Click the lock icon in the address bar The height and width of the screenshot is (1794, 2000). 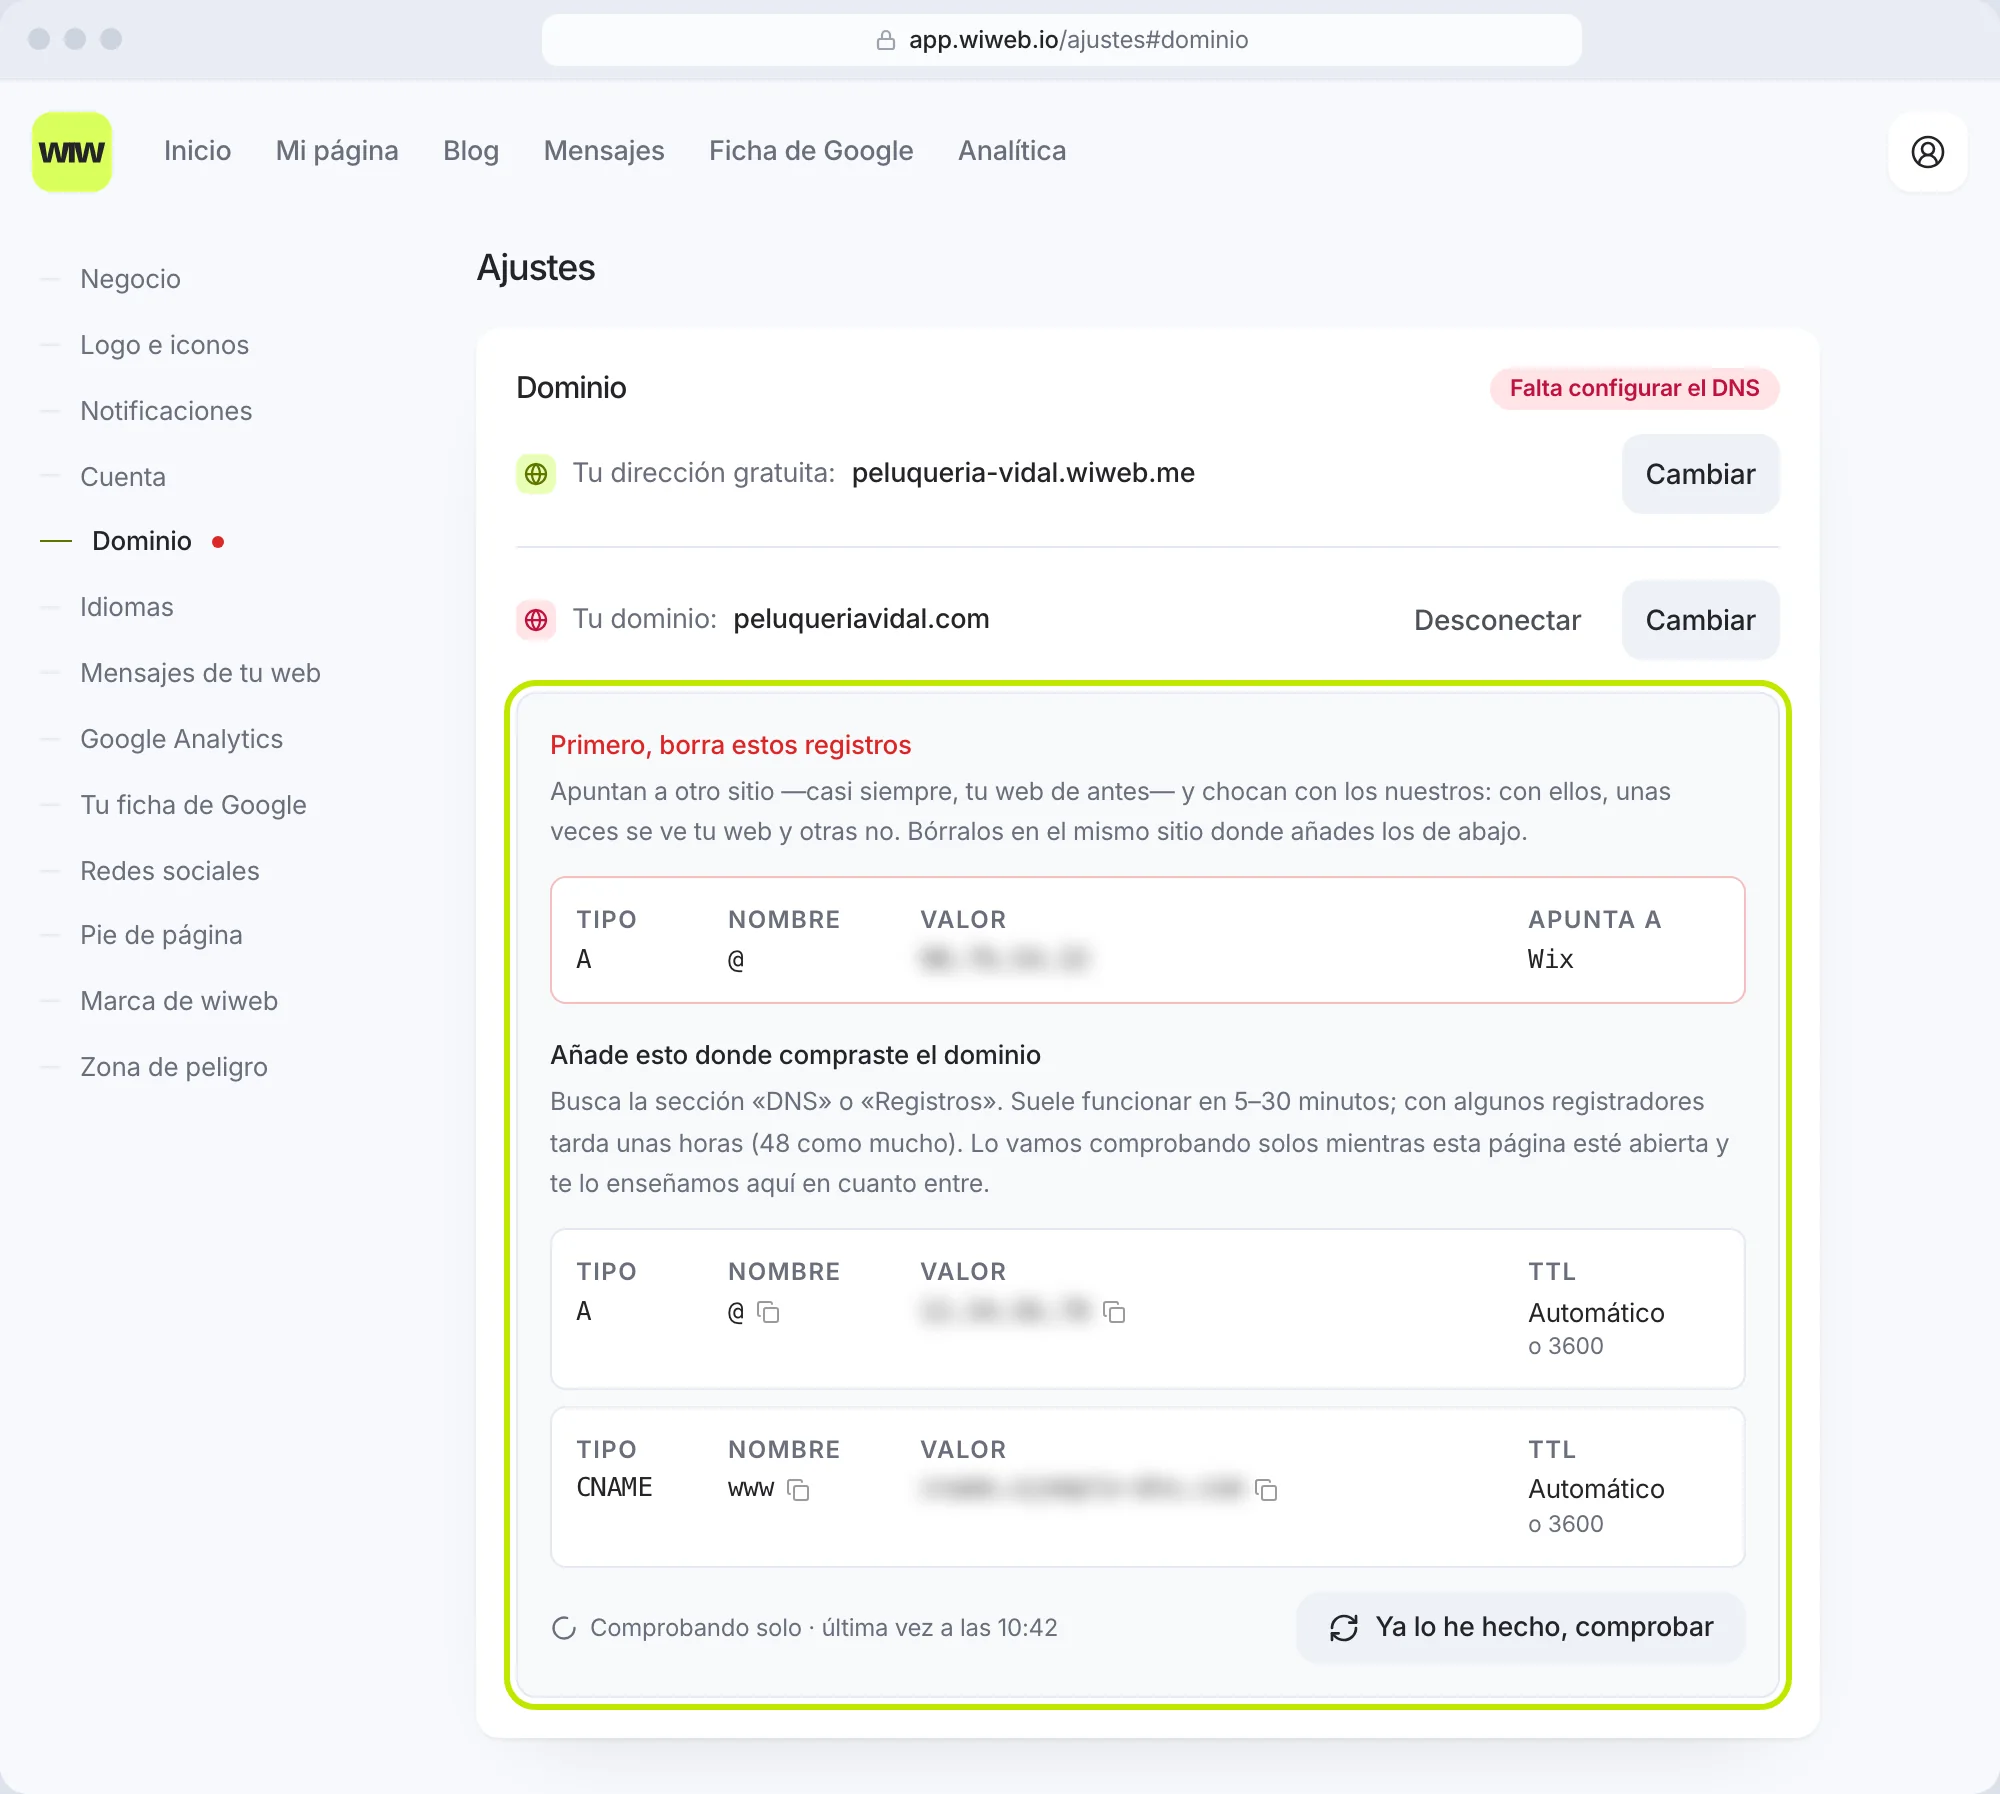pyautogui.click(x=885, y=40)
